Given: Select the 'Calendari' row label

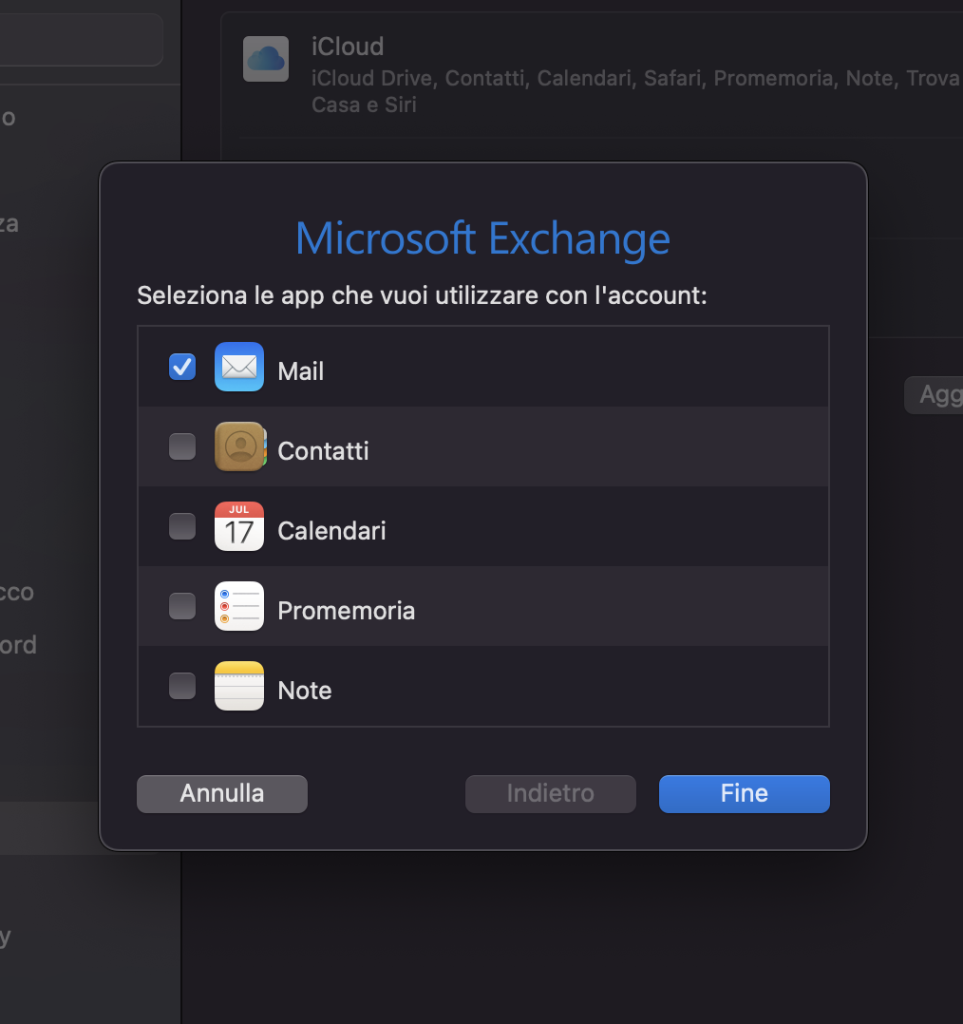Looking at the screenshot, I should (332, 531).
